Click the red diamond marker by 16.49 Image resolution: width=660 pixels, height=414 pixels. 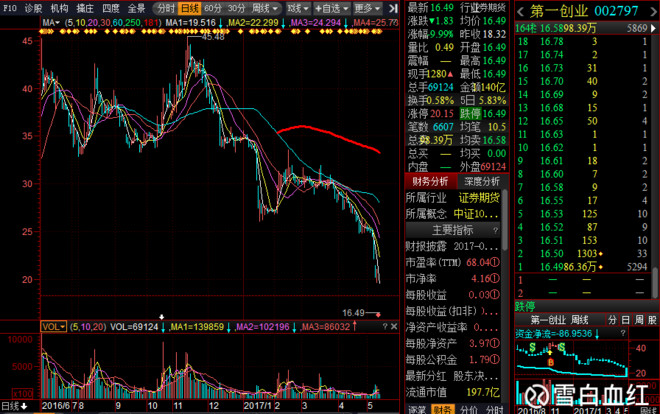pyautogui.click(x=378, y=314)
